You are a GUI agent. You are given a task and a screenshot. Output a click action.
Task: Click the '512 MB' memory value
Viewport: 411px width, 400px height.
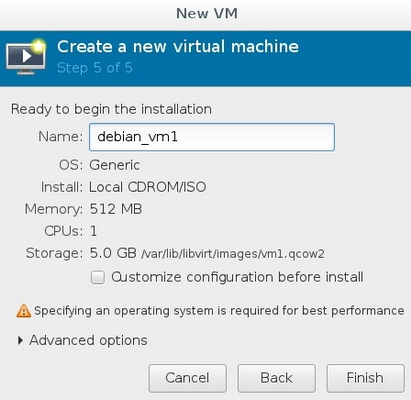[116, 209]
